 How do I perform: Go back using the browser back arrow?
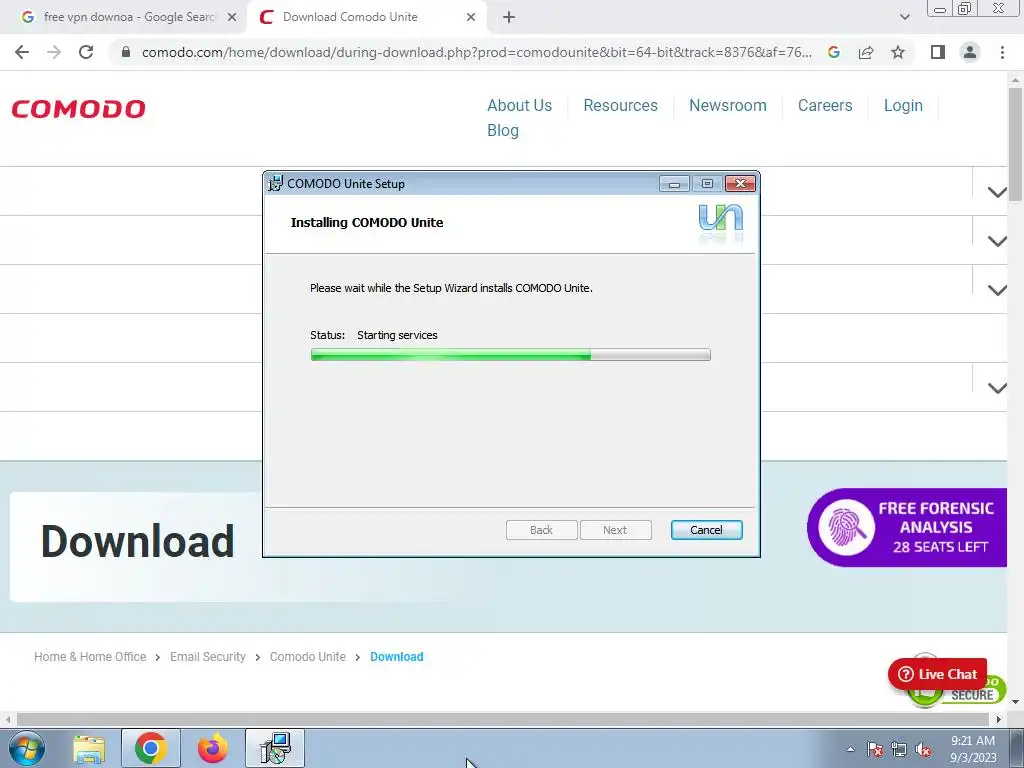pyautogui.click(x=22, y=52)
